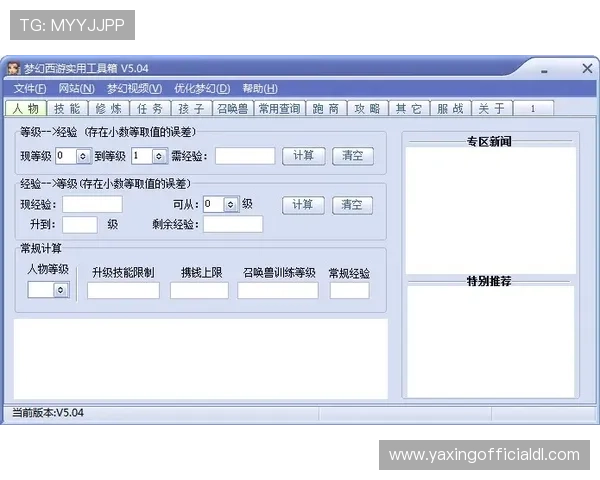Switch to the 任务 tab
Image resolution: width=600 pixels, height=480 pixels.
pos(150,109)
